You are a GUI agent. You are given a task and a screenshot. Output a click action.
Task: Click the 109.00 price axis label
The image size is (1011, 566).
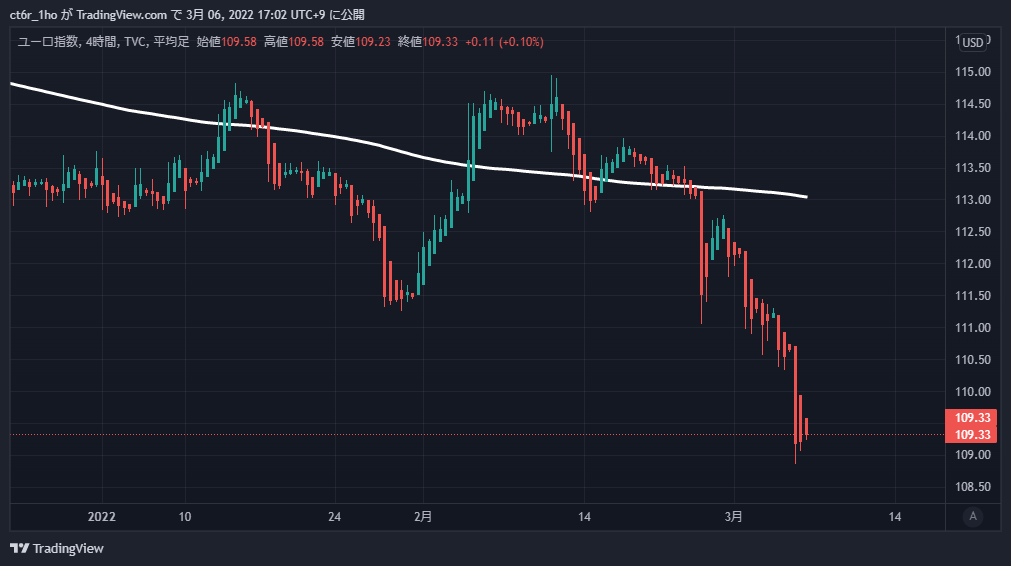pos(972,455)
